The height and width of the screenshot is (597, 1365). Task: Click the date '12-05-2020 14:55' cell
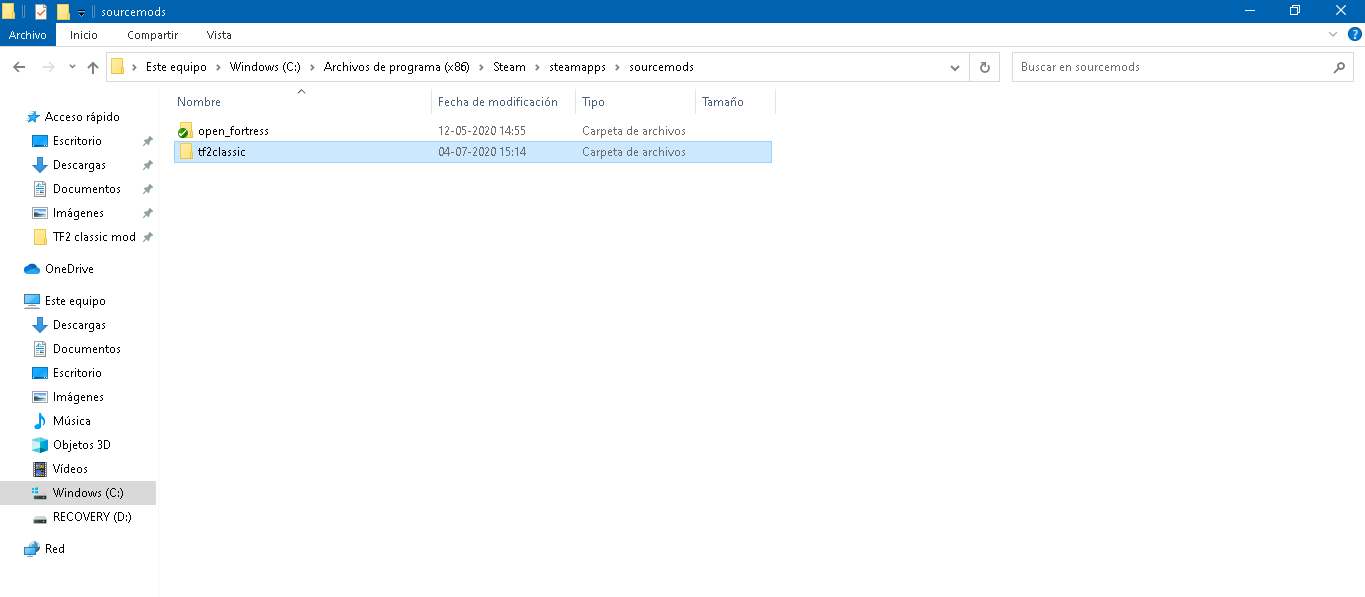point(482,131)
